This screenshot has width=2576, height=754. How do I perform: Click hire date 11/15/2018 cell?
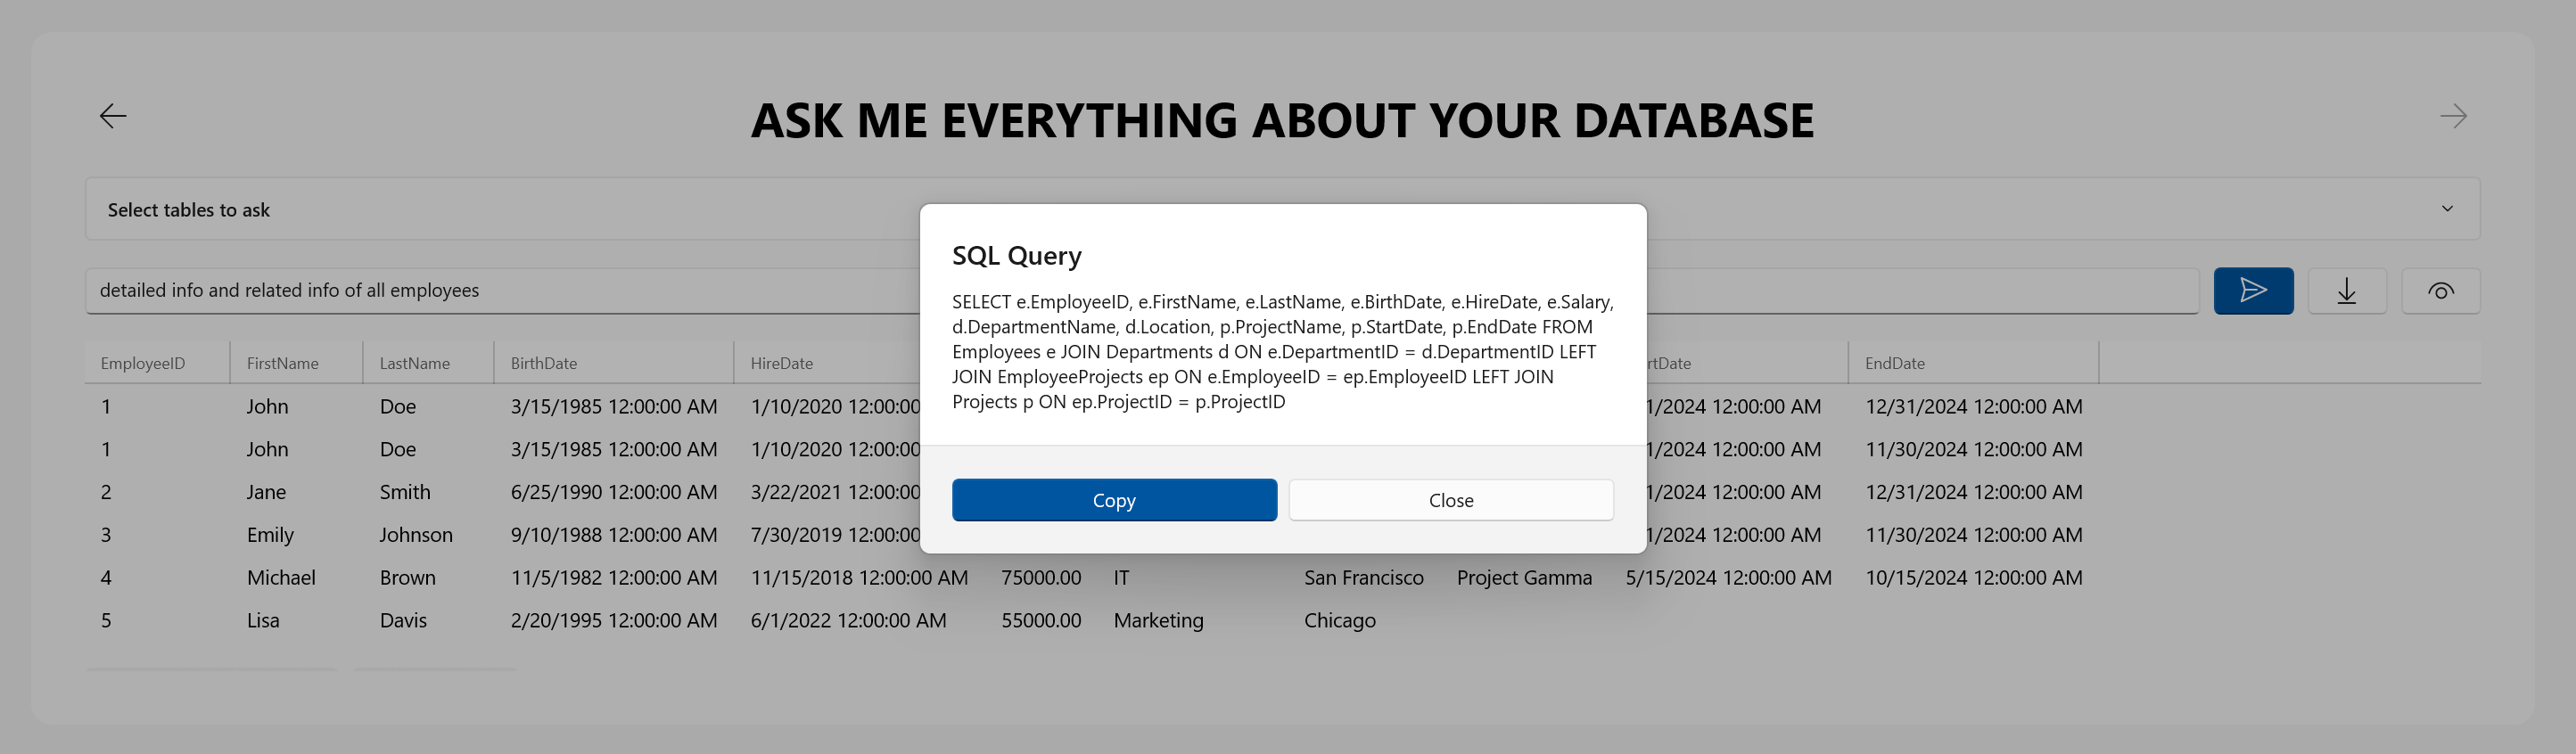(860, 578)
